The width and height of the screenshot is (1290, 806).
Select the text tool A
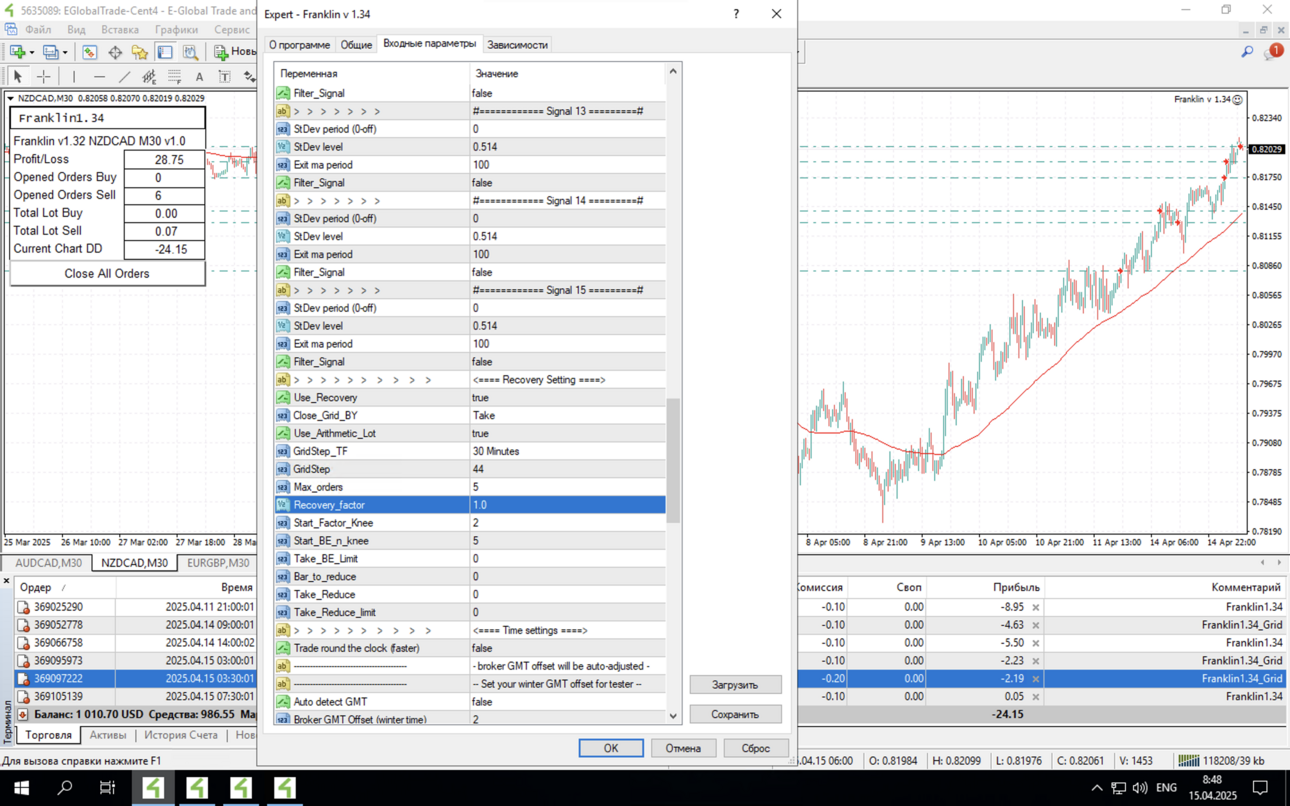[199, 77]
